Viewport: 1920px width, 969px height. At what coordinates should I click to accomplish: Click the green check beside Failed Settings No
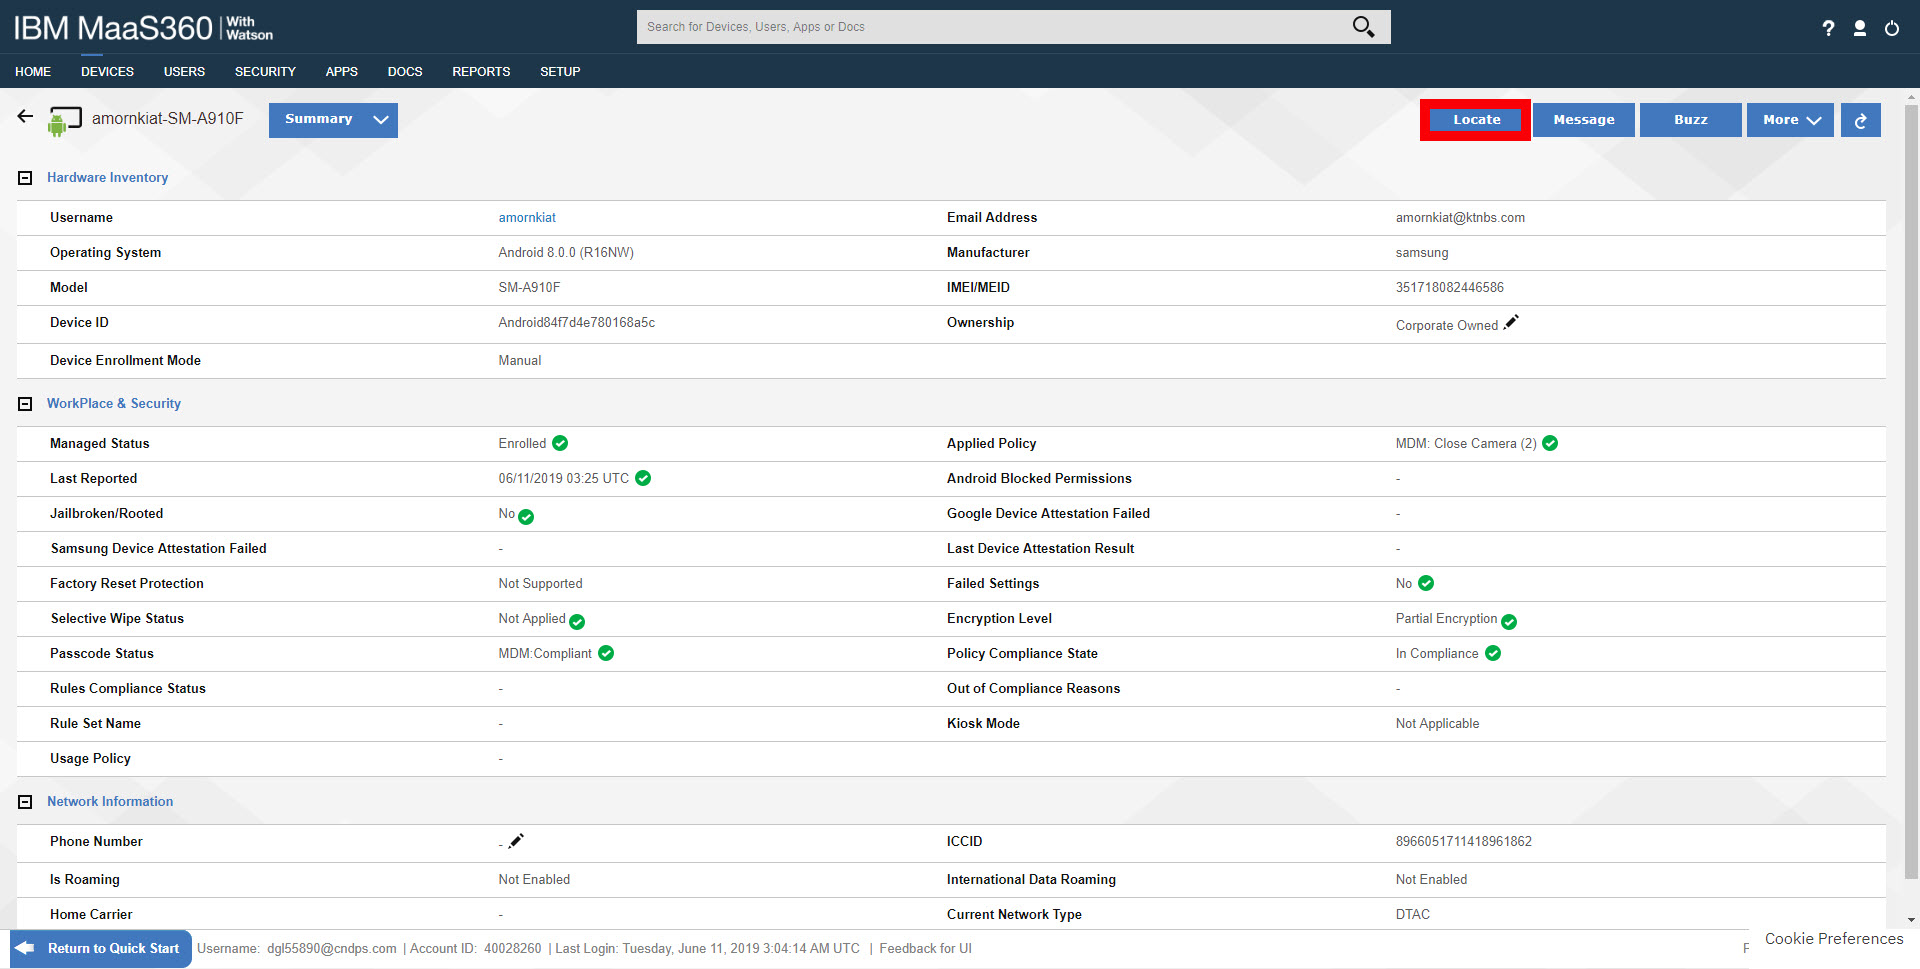click(x=1426, y=583)
